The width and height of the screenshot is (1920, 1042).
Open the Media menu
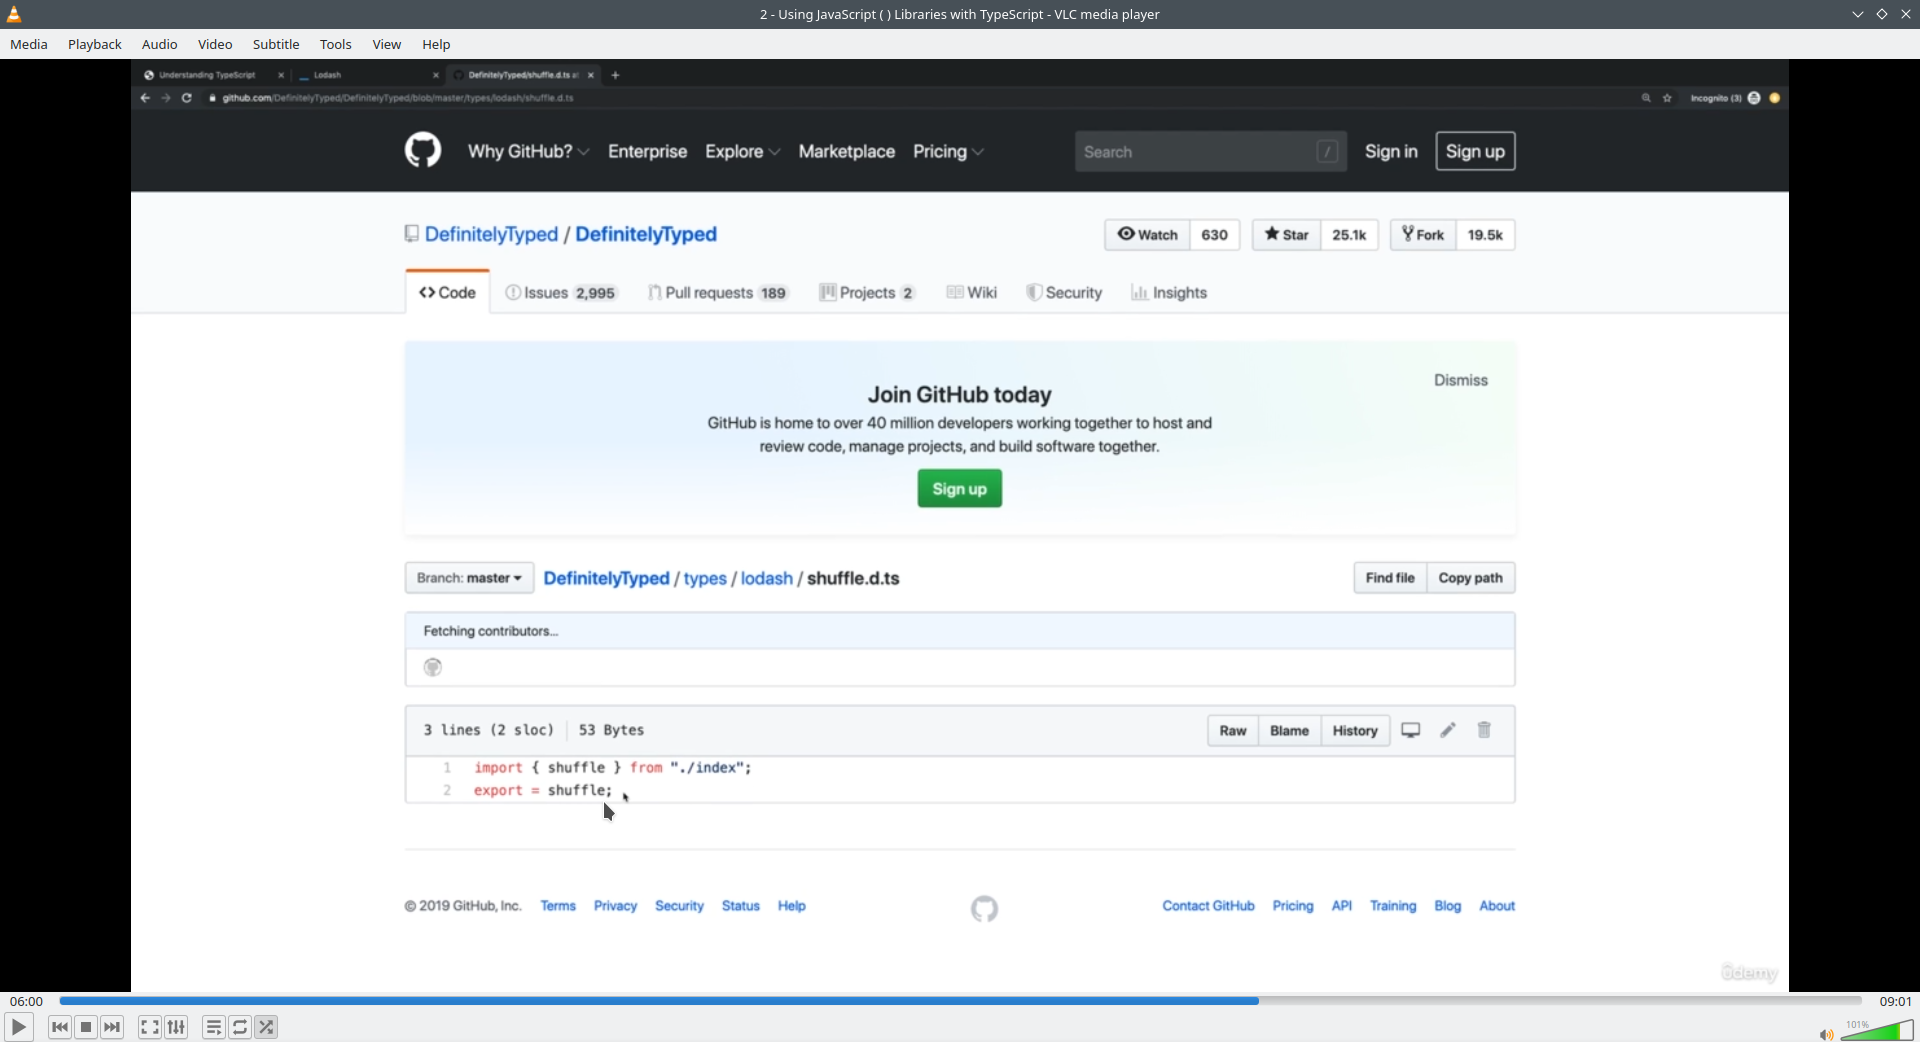point(29,44)
